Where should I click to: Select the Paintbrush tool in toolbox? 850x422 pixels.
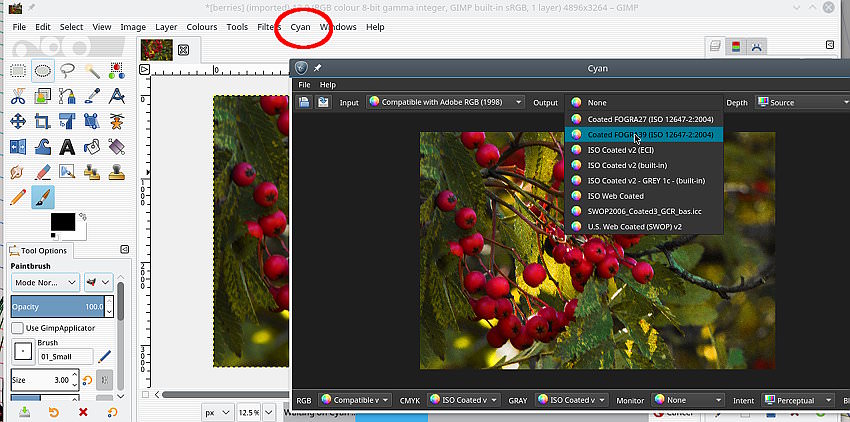(43, 198)
